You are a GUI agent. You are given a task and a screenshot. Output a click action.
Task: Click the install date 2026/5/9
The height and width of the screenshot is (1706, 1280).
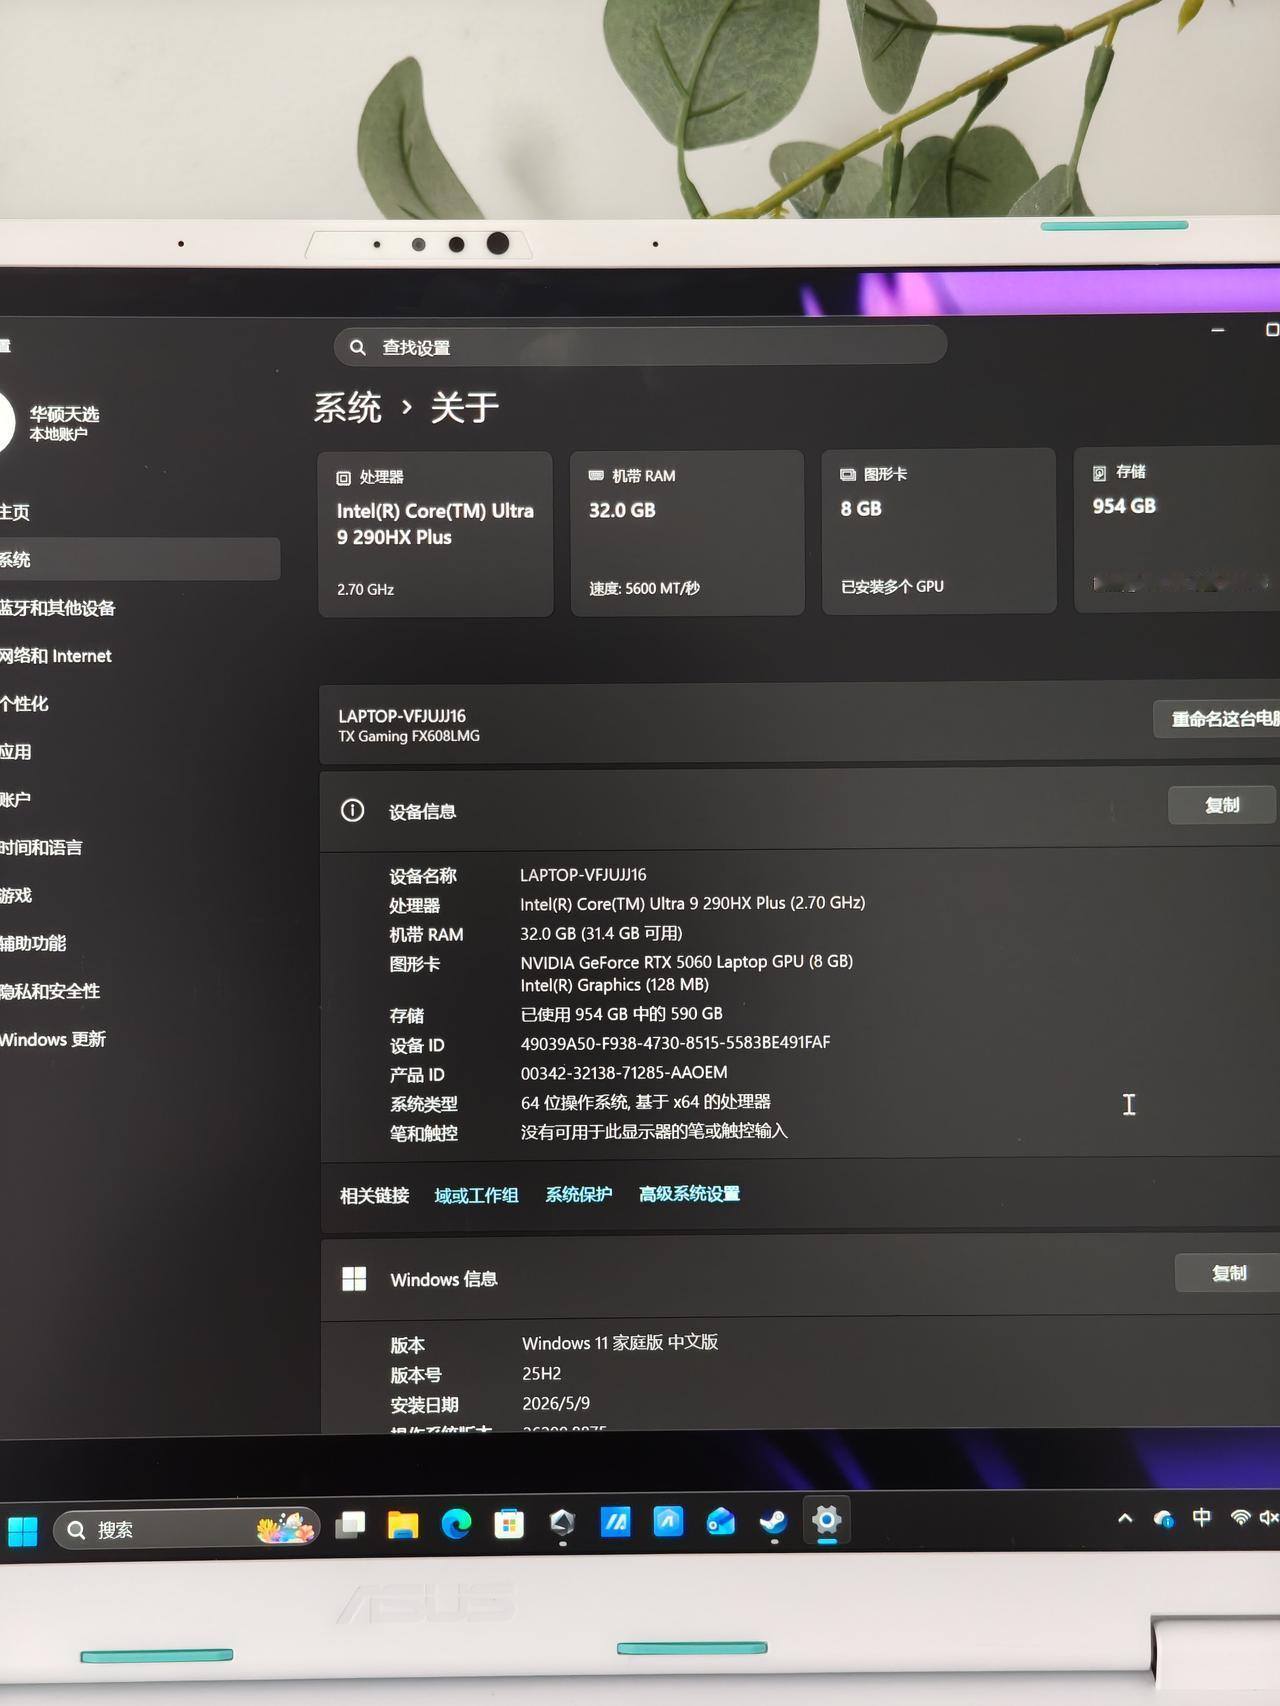556,1403
